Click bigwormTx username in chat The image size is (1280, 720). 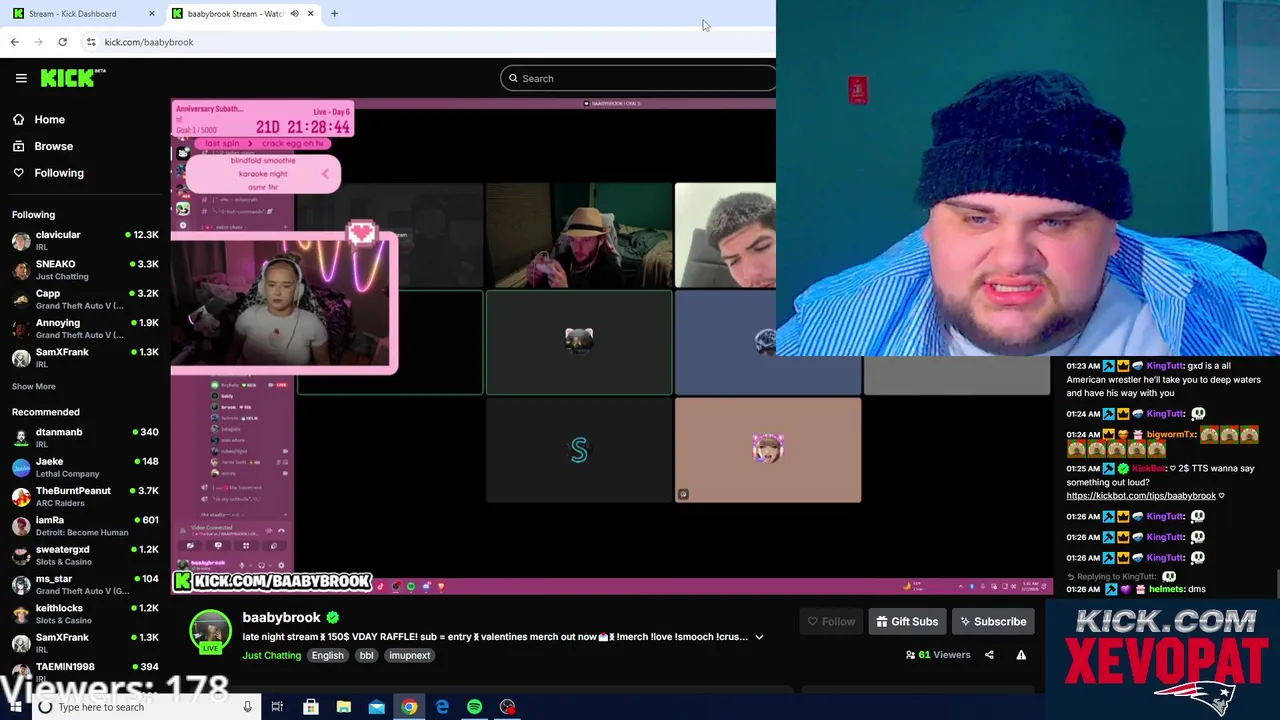[x=1171, y=435]
